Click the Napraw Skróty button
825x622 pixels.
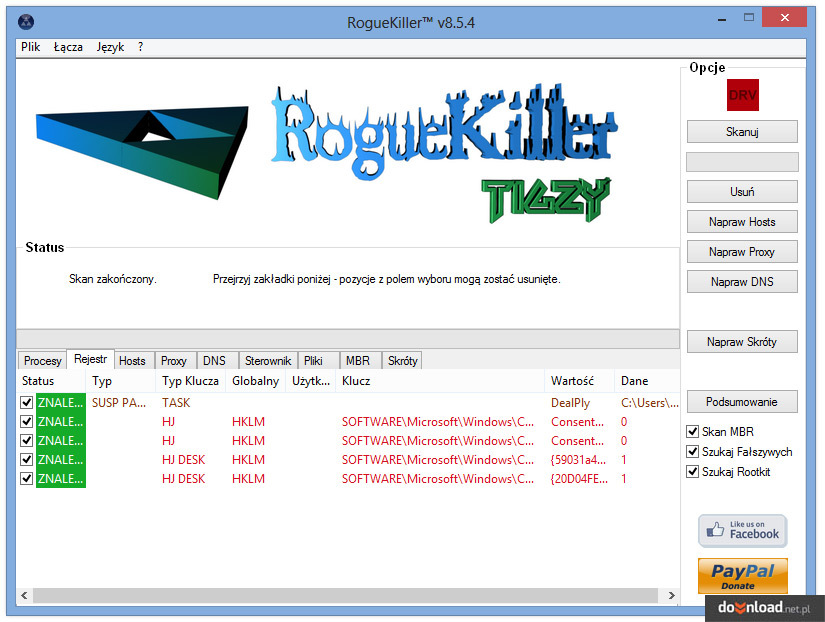(742, 342)
